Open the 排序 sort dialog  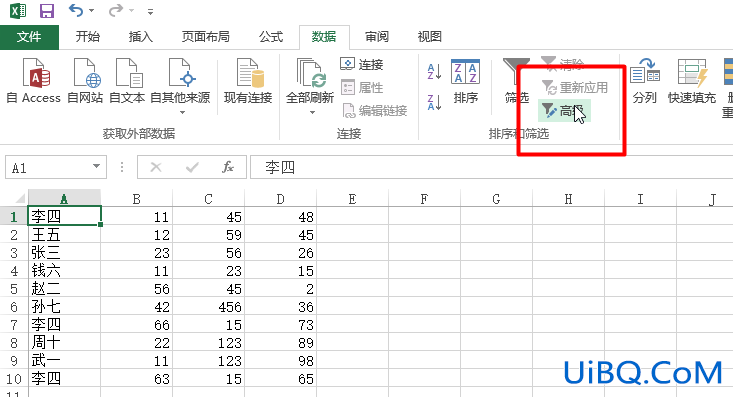(466, 80)
